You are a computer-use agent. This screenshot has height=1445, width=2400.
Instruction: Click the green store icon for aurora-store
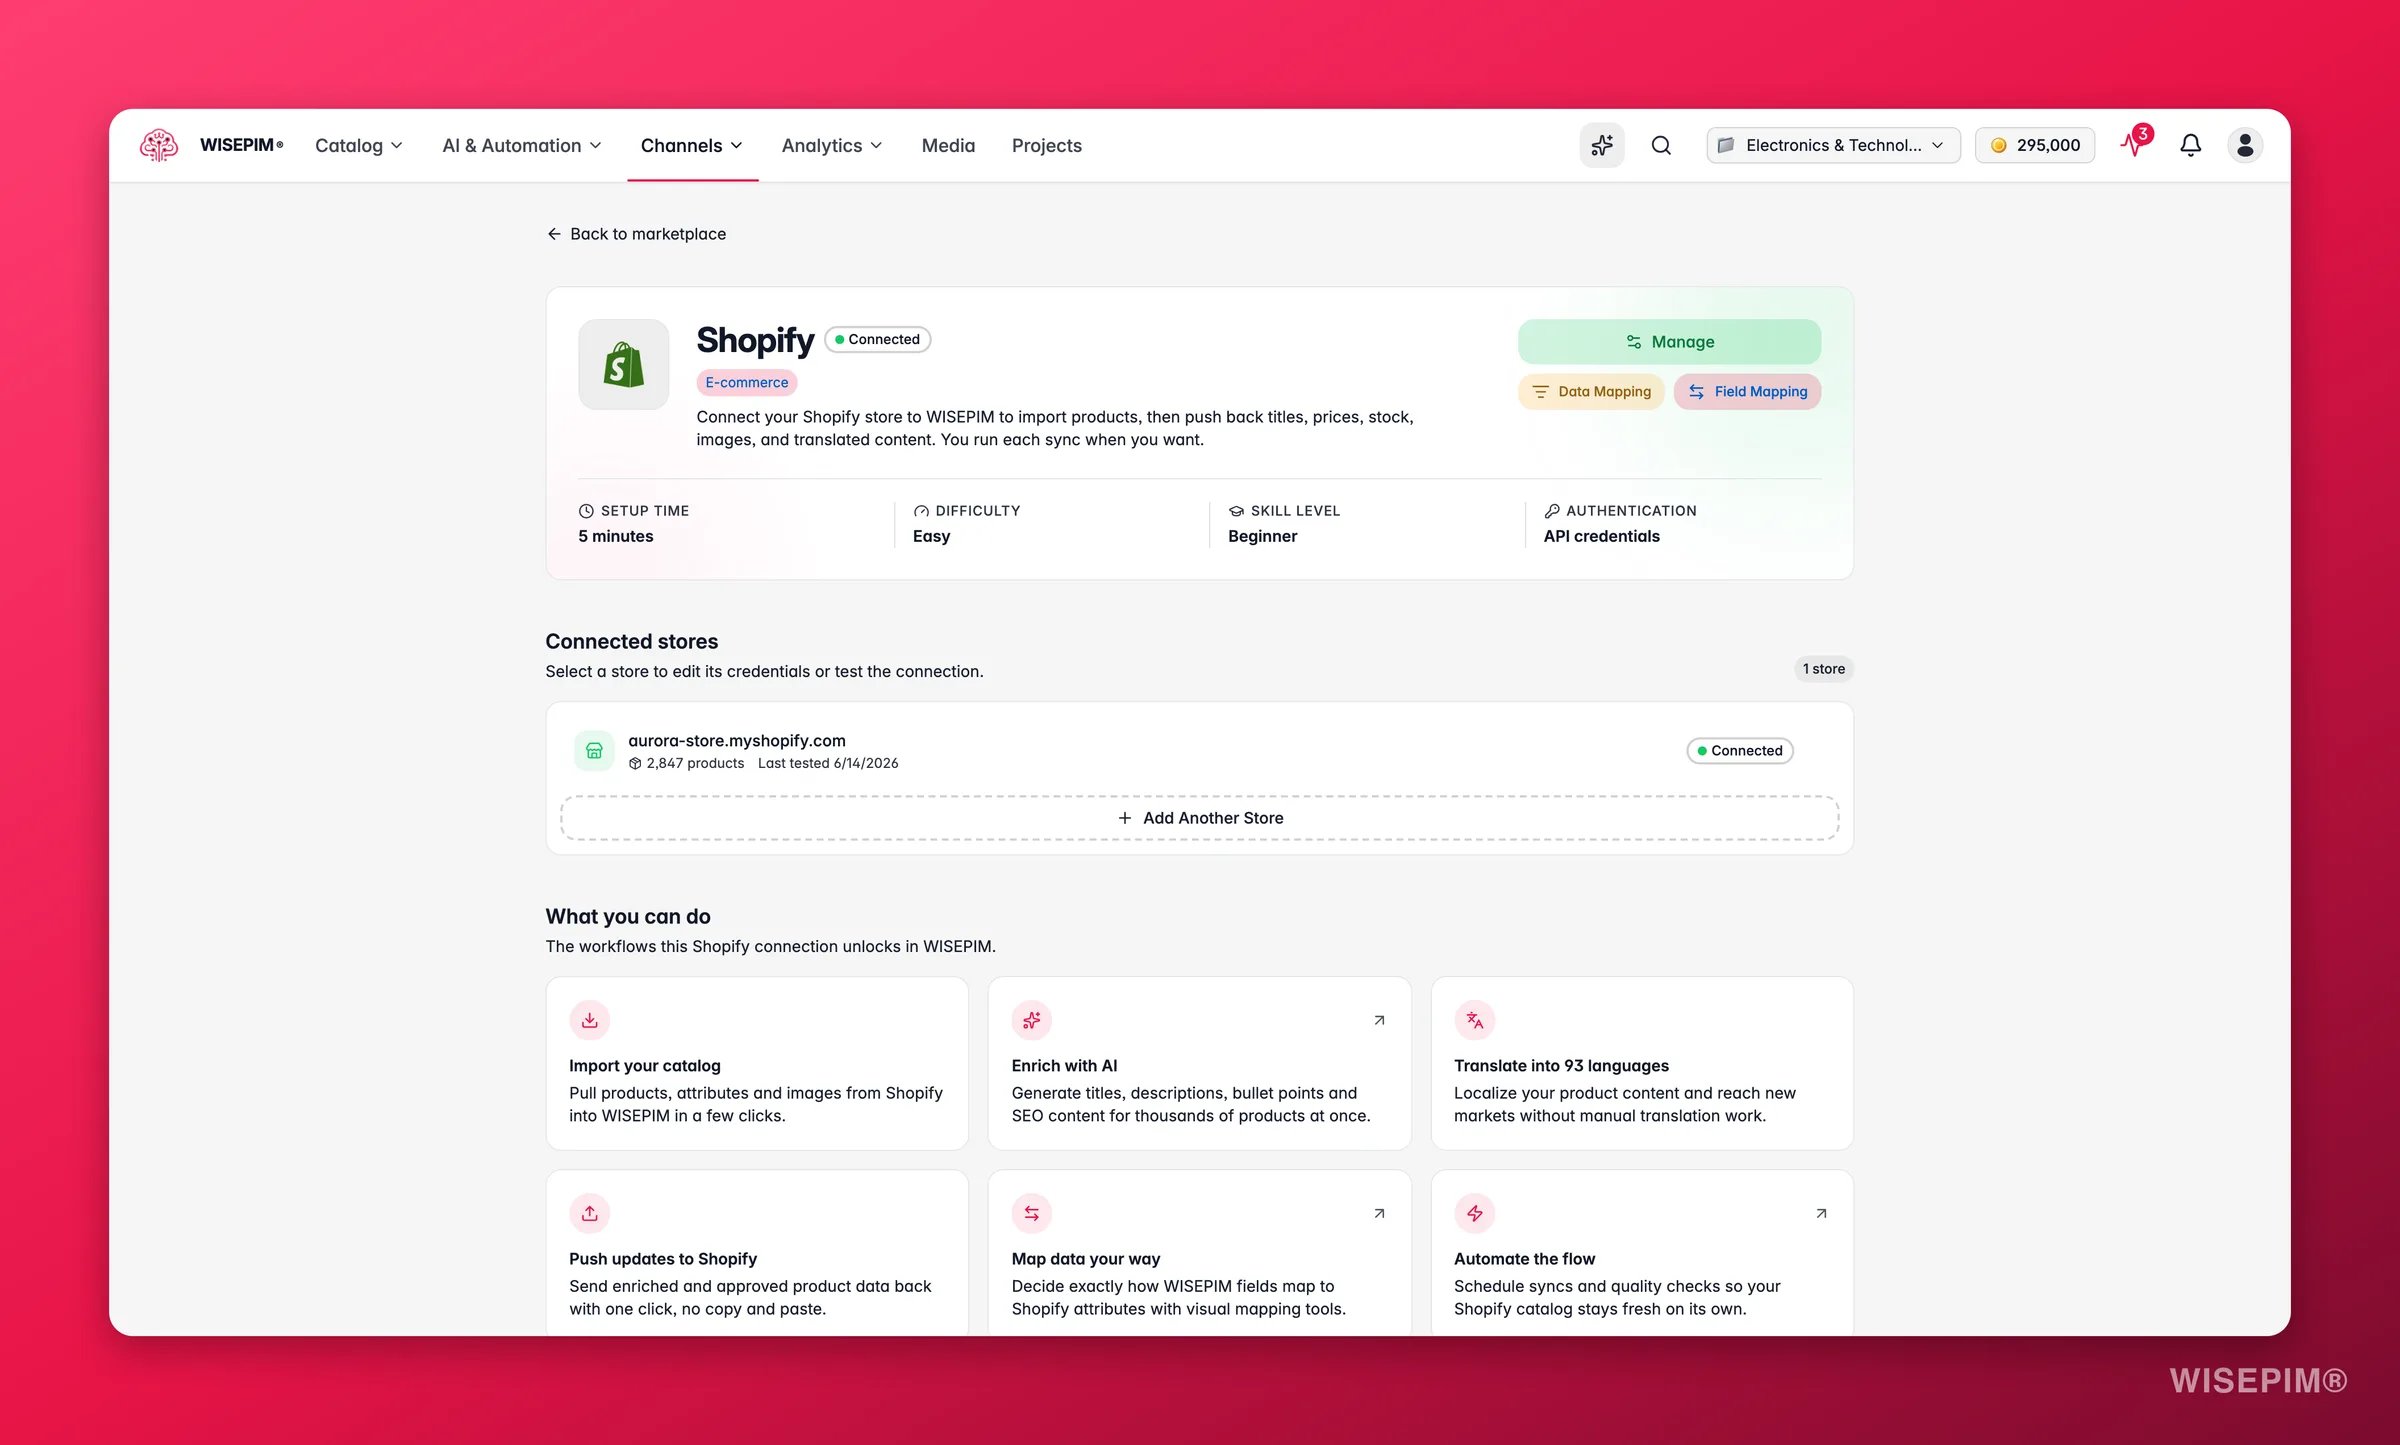pos(593,750)
